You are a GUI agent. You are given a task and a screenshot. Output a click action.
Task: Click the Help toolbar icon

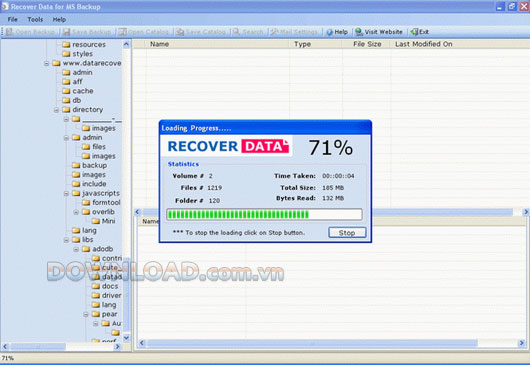[x=330, y=32]
